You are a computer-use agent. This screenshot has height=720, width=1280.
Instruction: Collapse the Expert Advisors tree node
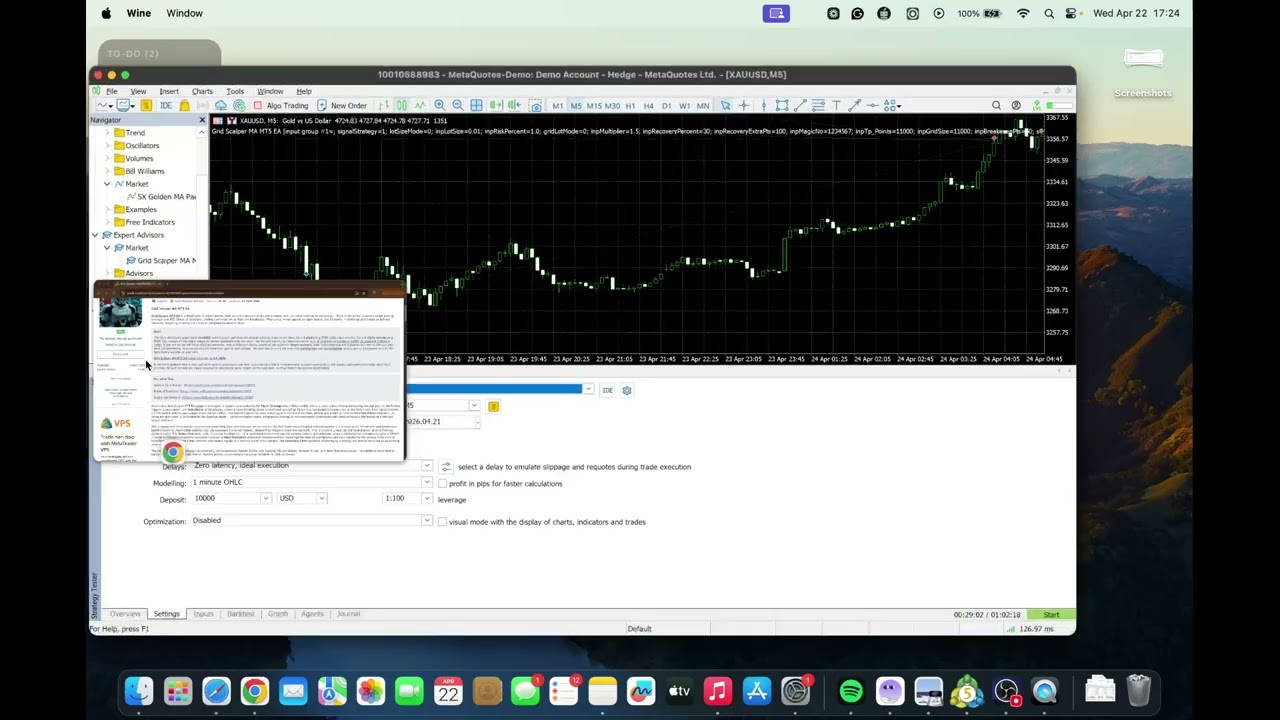[x=95, y=235]
